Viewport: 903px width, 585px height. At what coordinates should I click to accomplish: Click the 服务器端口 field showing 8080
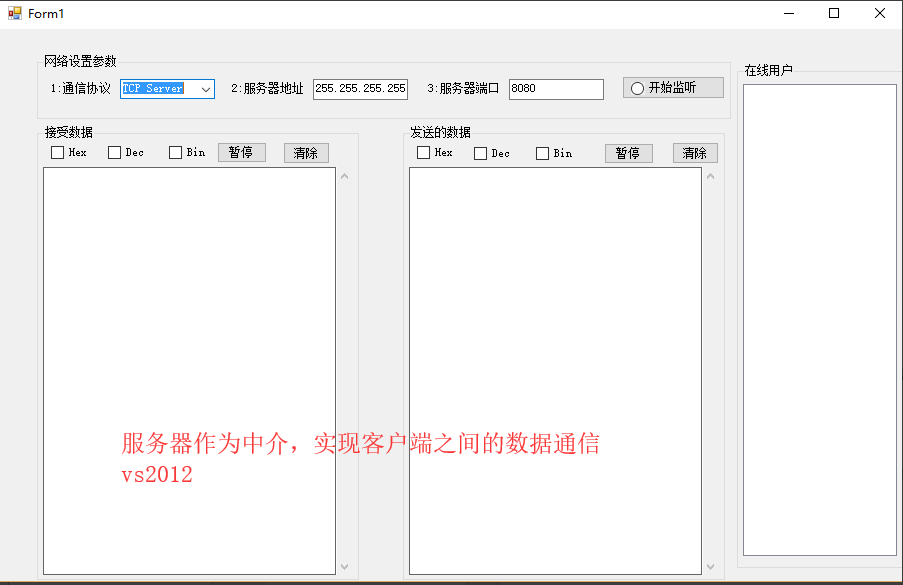(x=556, y=89)
